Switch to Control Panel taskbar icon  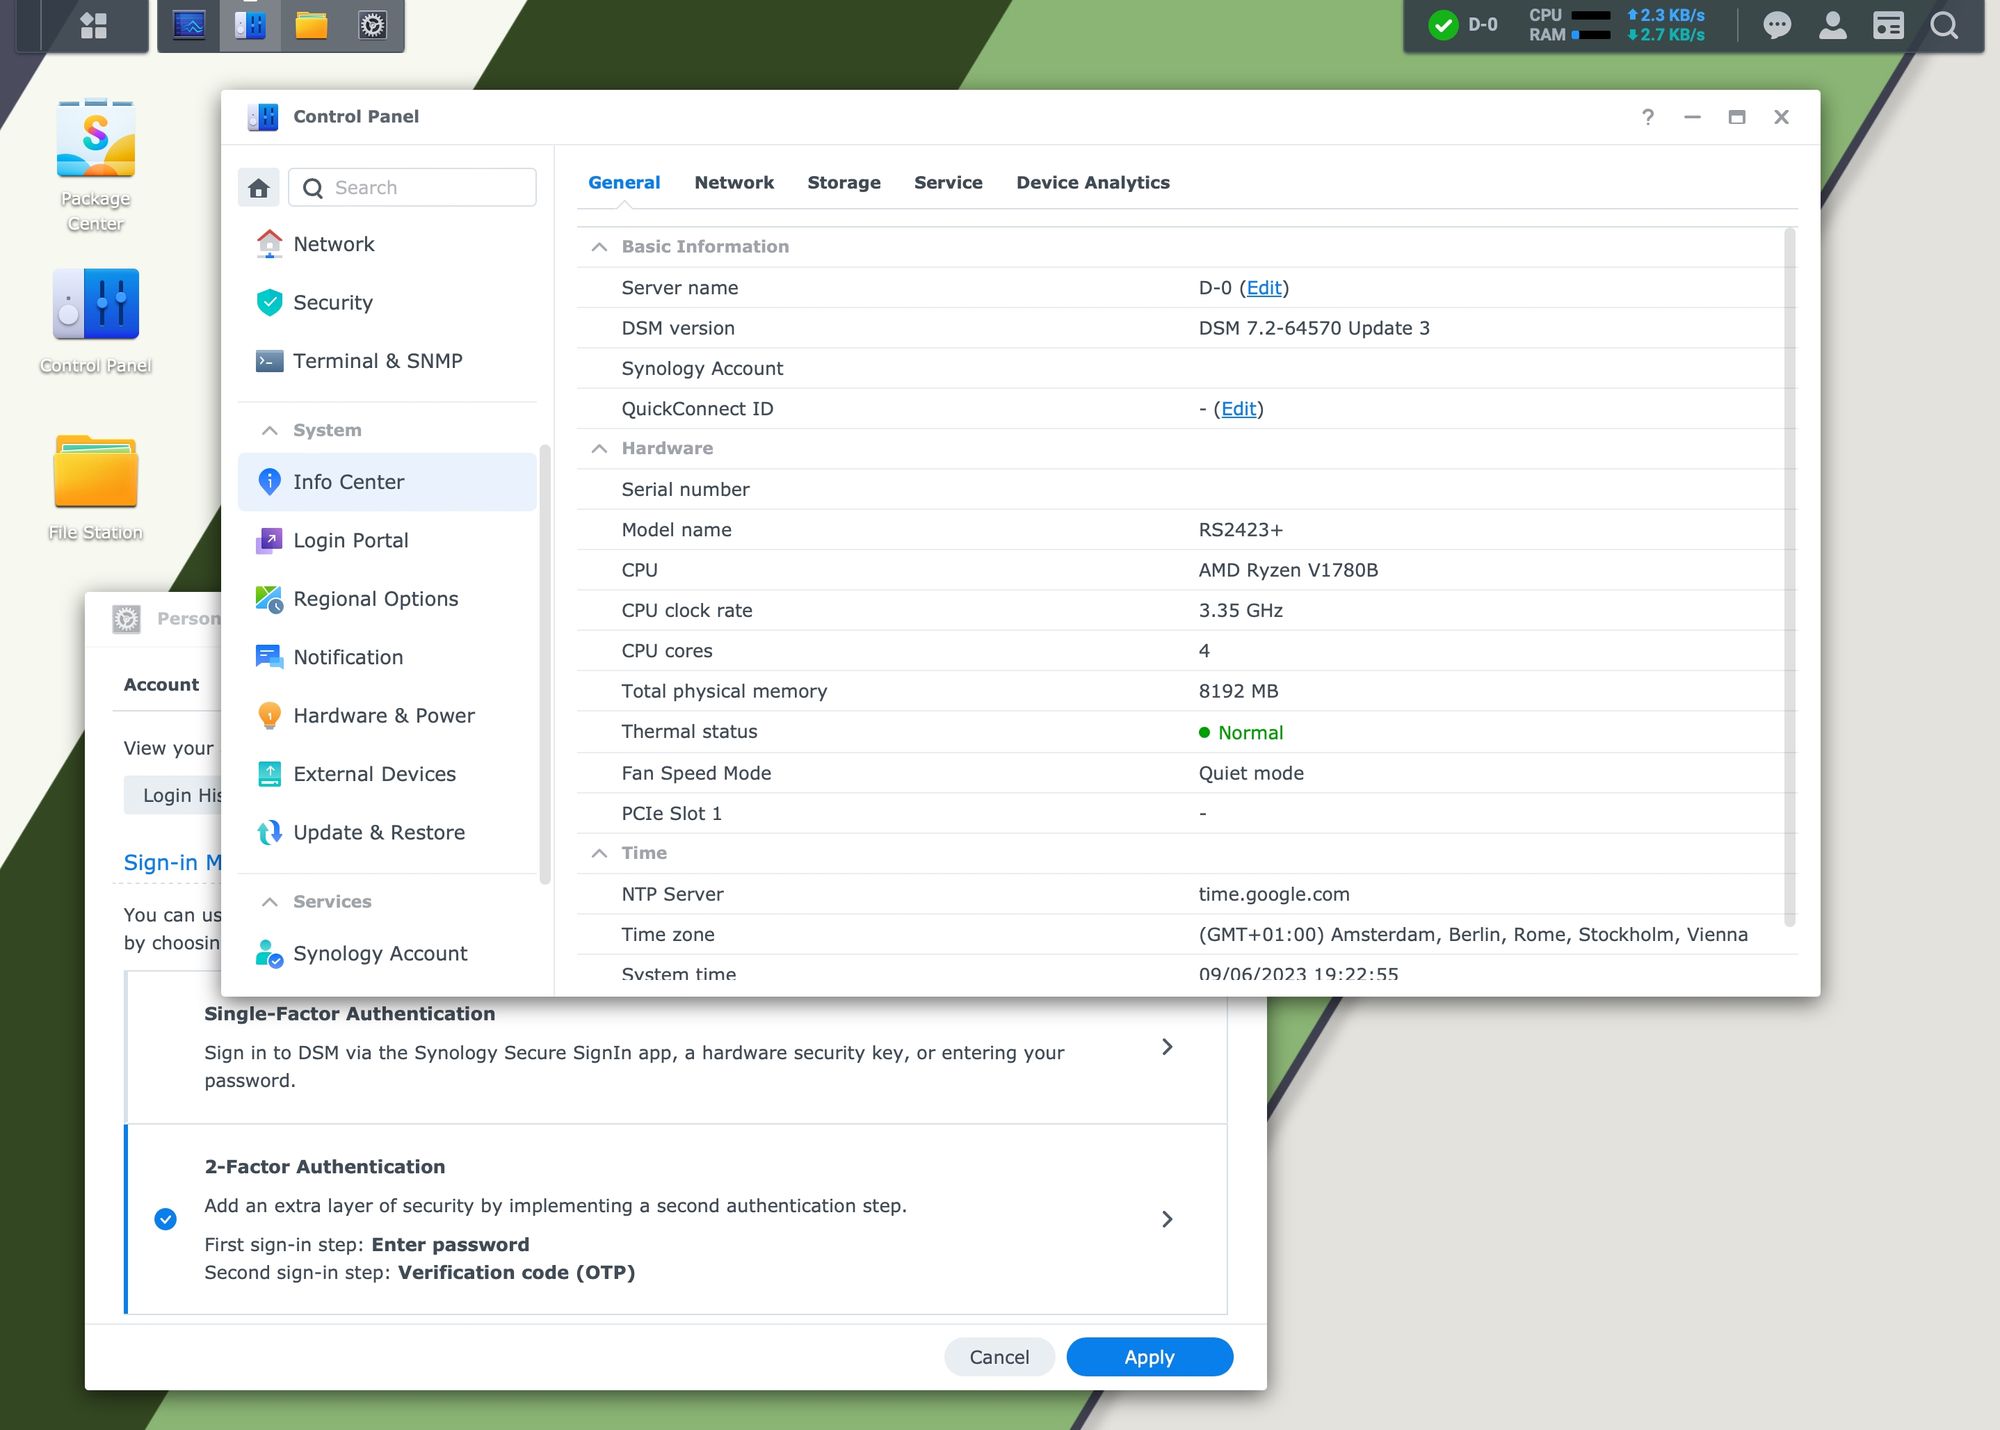click(x=250, y=25)
